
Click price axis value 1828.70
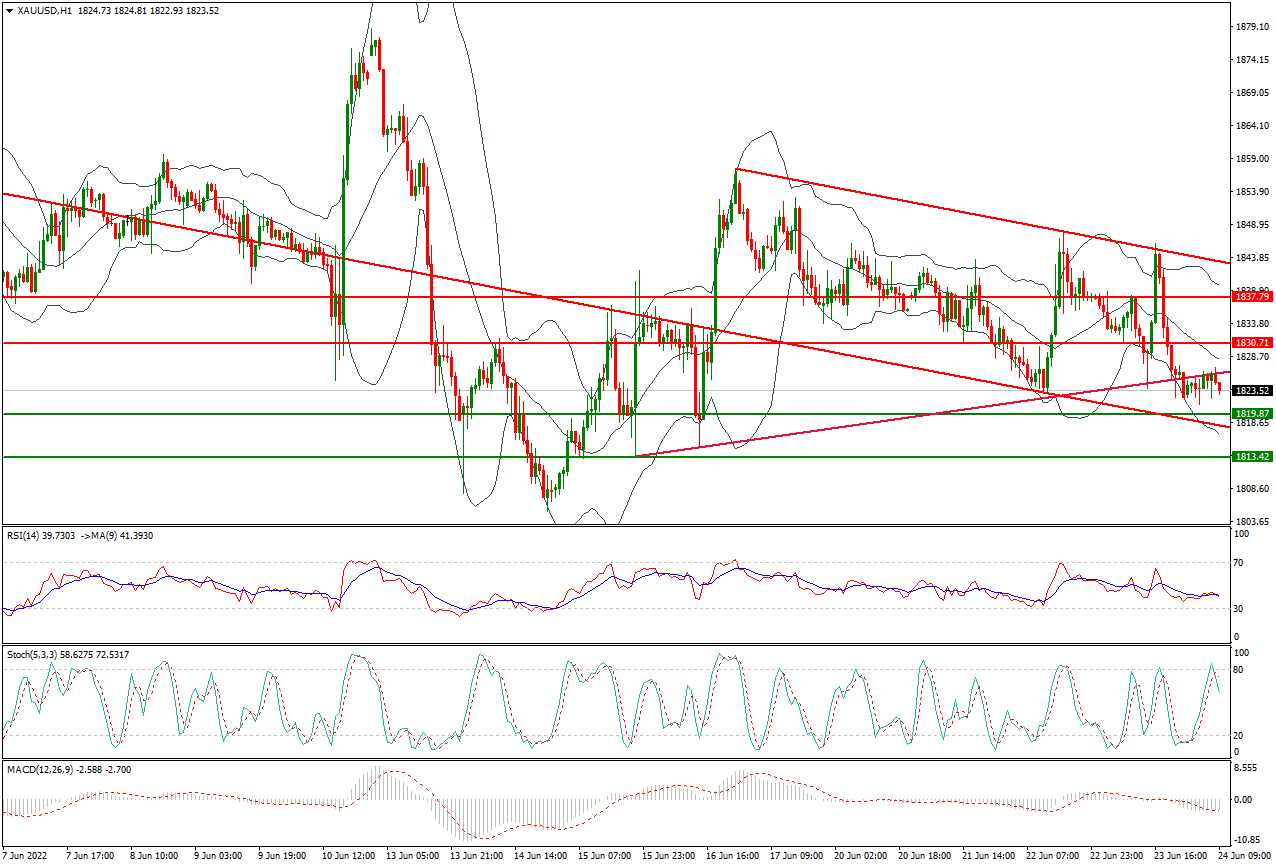click(x=1252, y=357)
